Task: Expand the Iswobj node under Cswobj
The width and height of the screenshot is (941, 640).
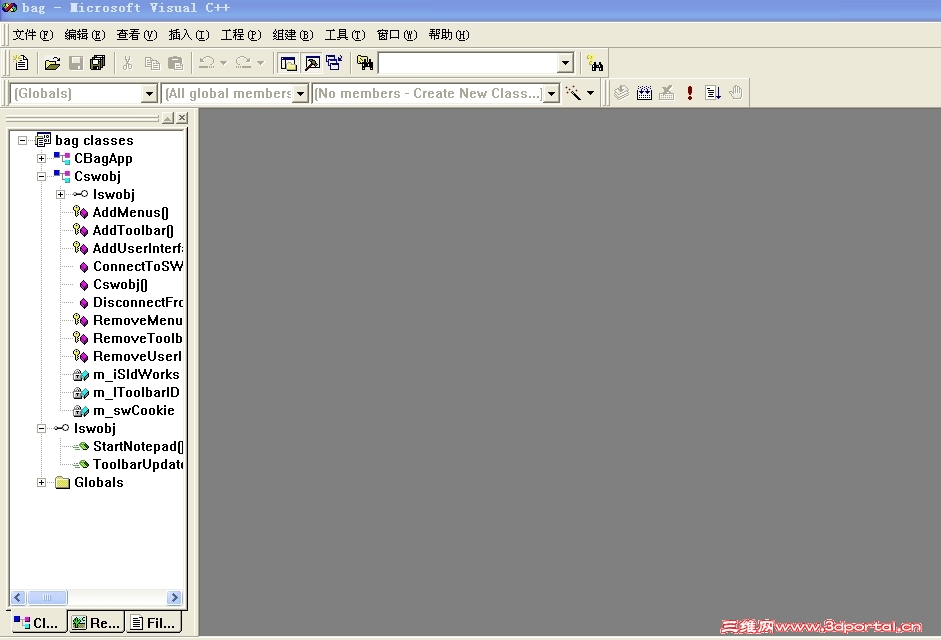Action: pyautogui.click(x=60, y=195)
